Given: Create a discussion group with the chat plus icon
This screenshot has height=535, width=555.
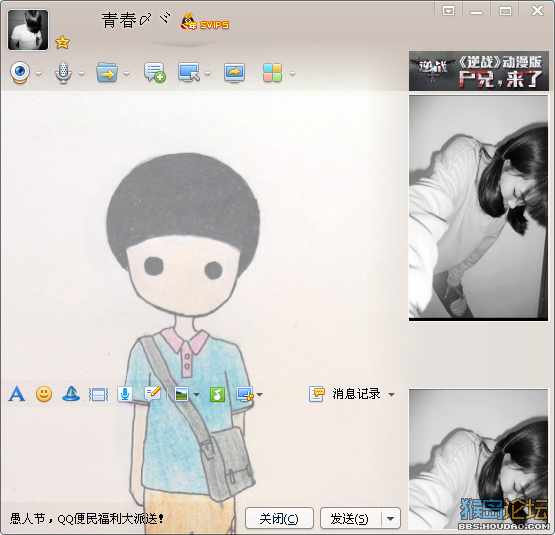Looking at the screenshot, I should [155, 73].
